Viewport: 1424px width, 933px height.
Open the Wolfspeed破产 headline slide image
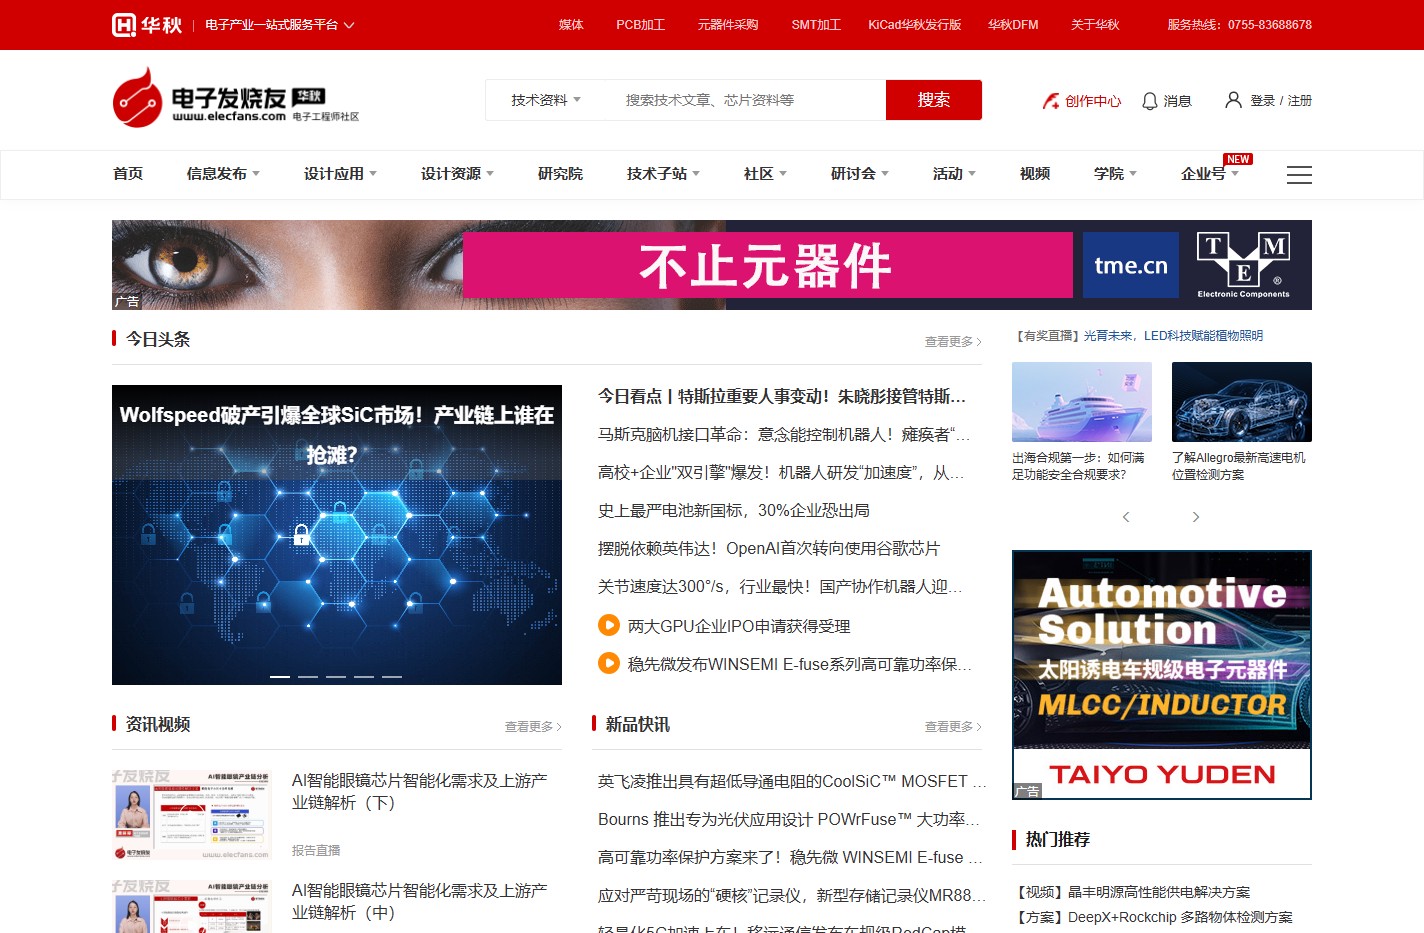tap(337, 535)
